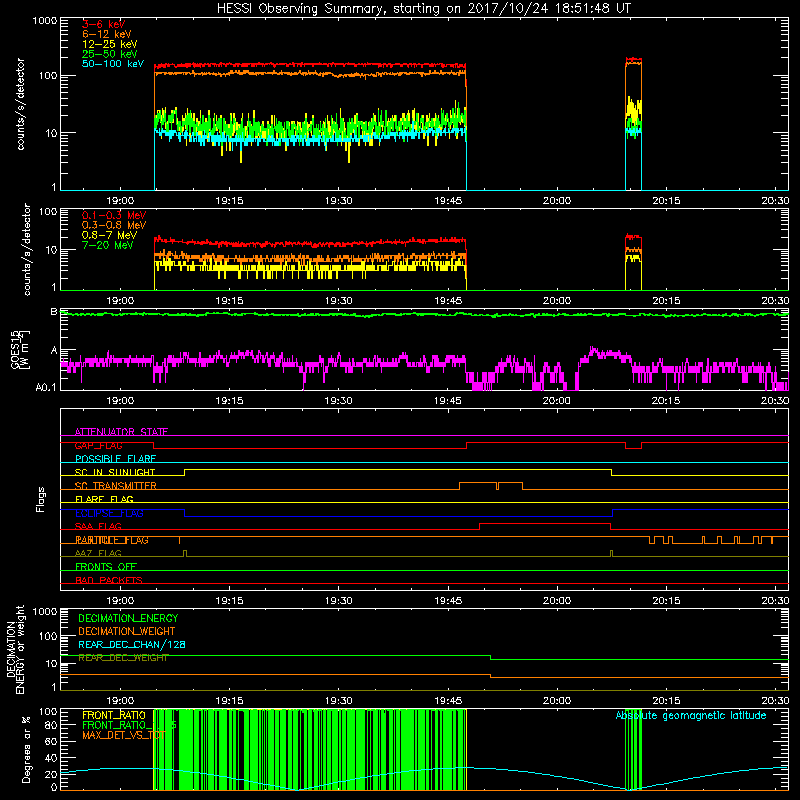Image resolution: width=800 pixels, height=800 pixels.
Task: Click the MAX_DET_VS_TOT legend label
Action: tap(124, 735)
